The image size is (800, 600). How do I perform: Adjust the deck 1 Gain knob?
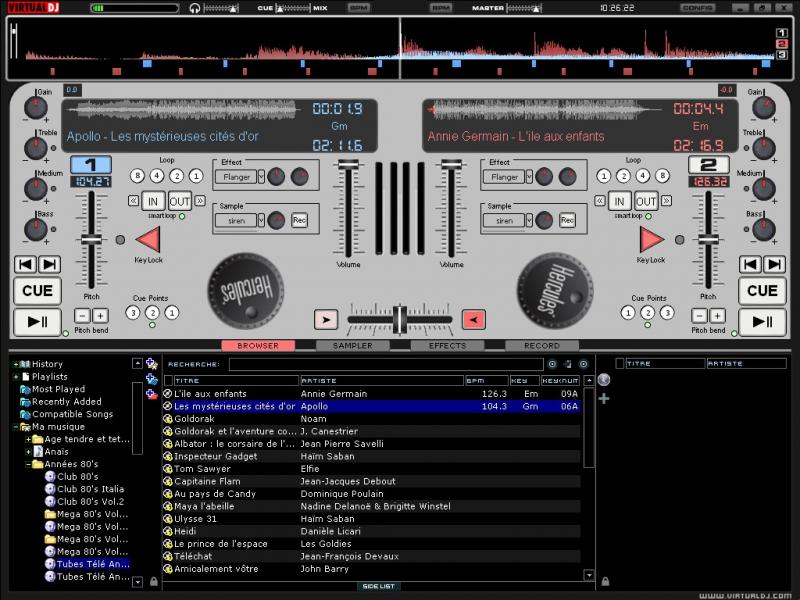point(36,107)
